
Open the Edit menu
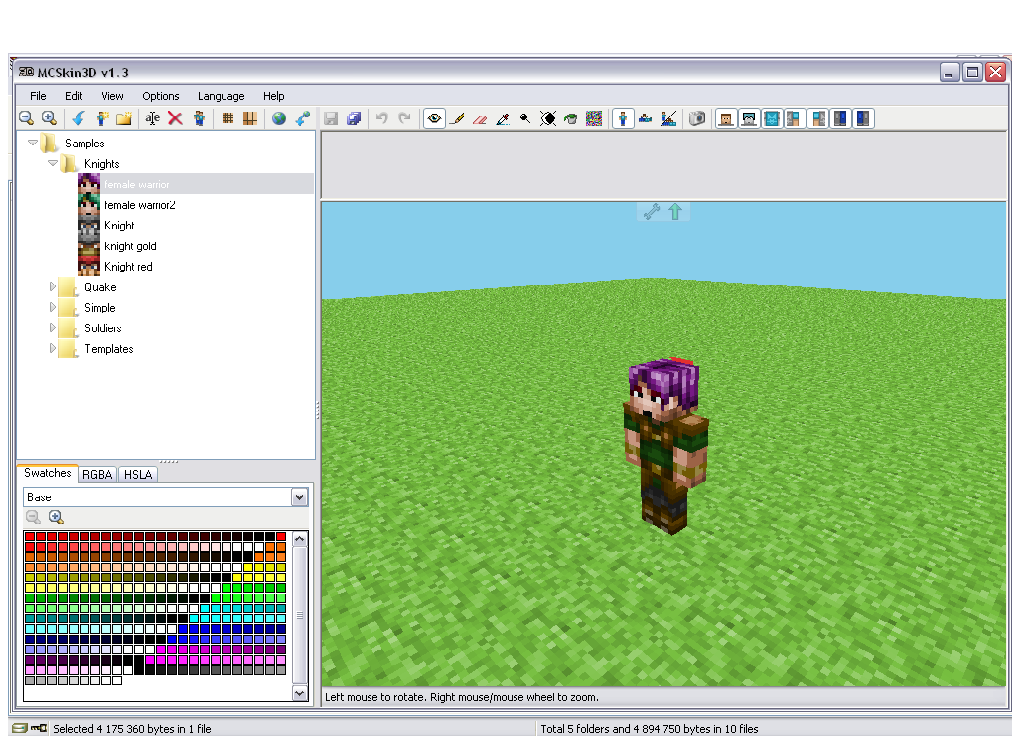click(74, 96)
